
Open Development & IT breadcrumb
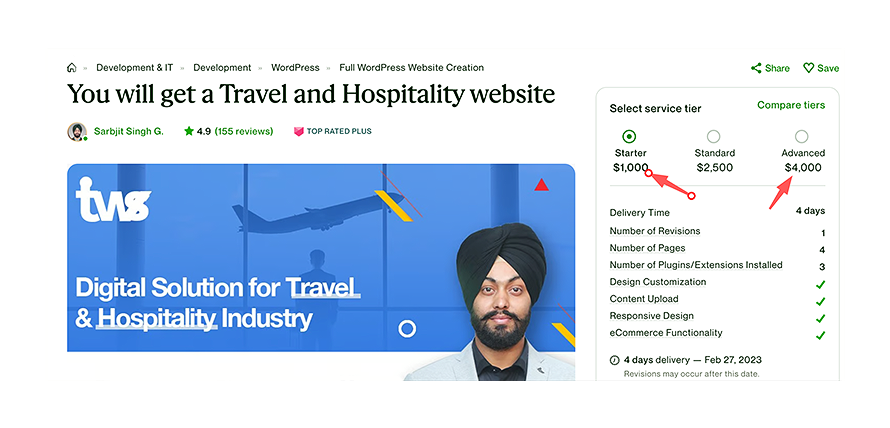[x=135, y=68]
